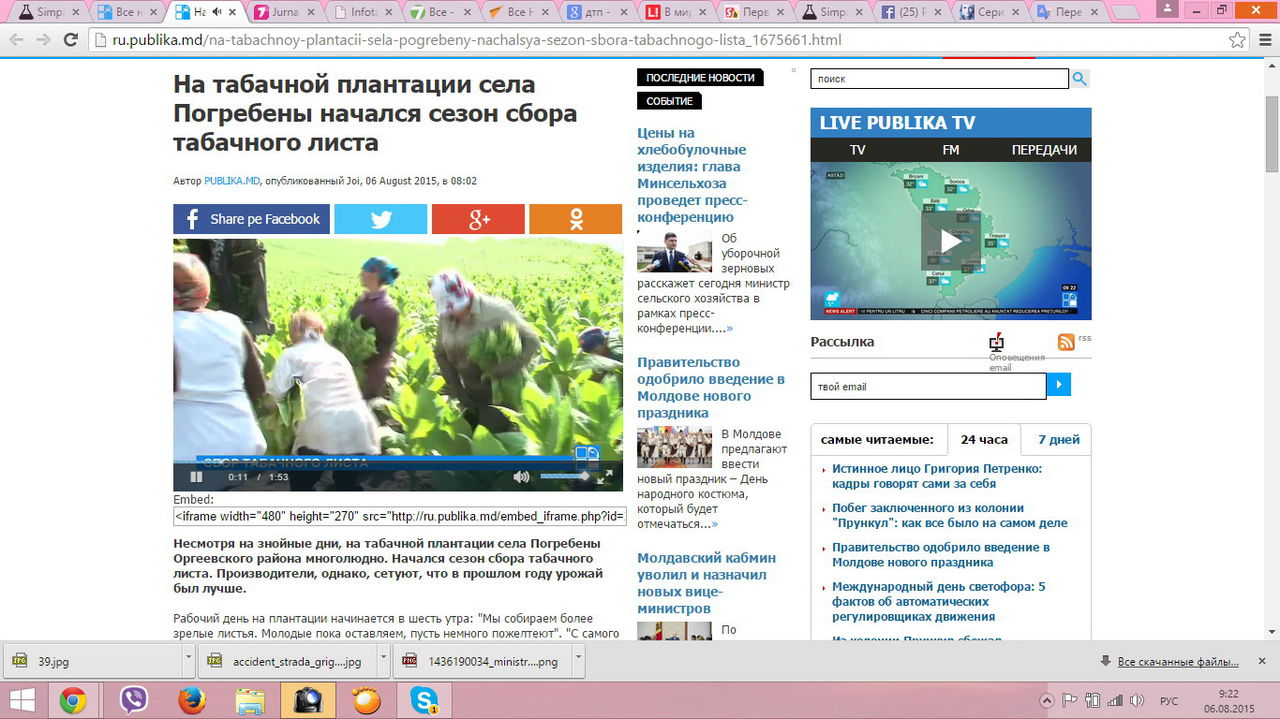This screenshot has width=1280, height=719.
Task: Click the PUBLIKA.MD author link
Action: pos(232,181)
